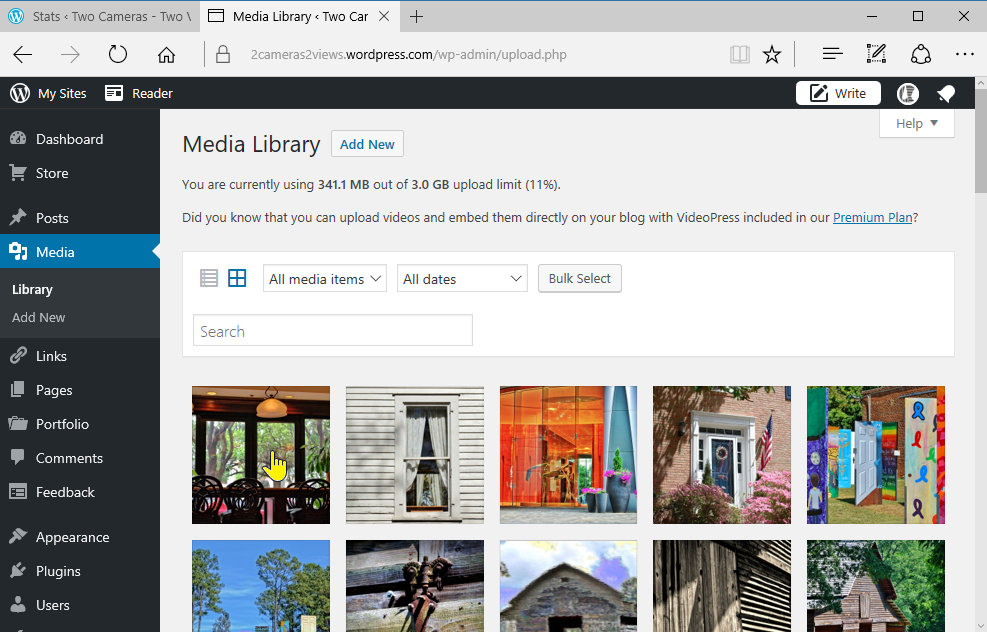Go to browser home icon
The image size is (987, 632).
tap(166, 55)
